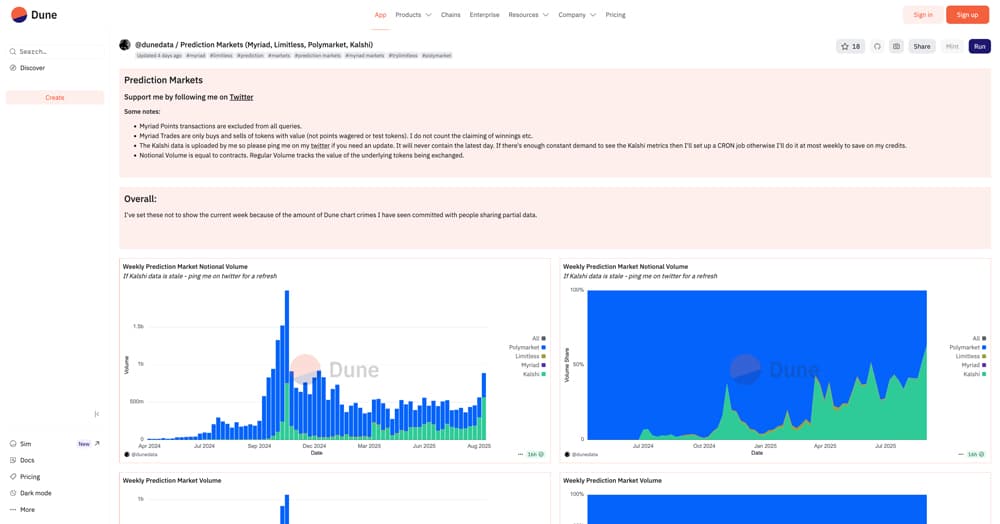Open the three-dot menu under the volume share chart
The width and height of the screenshot is (1000, 524).
[961, 455]
